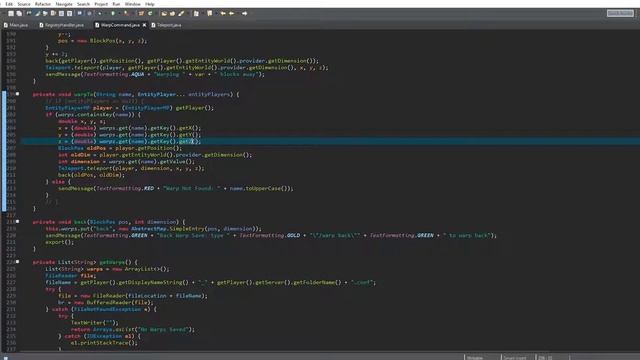
Task: Click the 'Warp Not Found' sendMessage line
Action: pos(176,189)
